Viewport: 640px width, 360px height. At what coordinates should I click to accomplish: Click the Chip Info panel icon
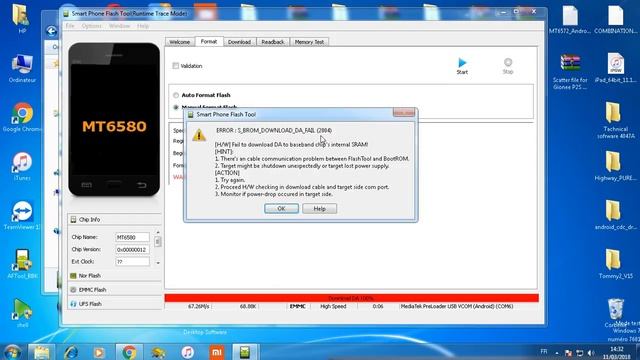[x=73, y=220]
